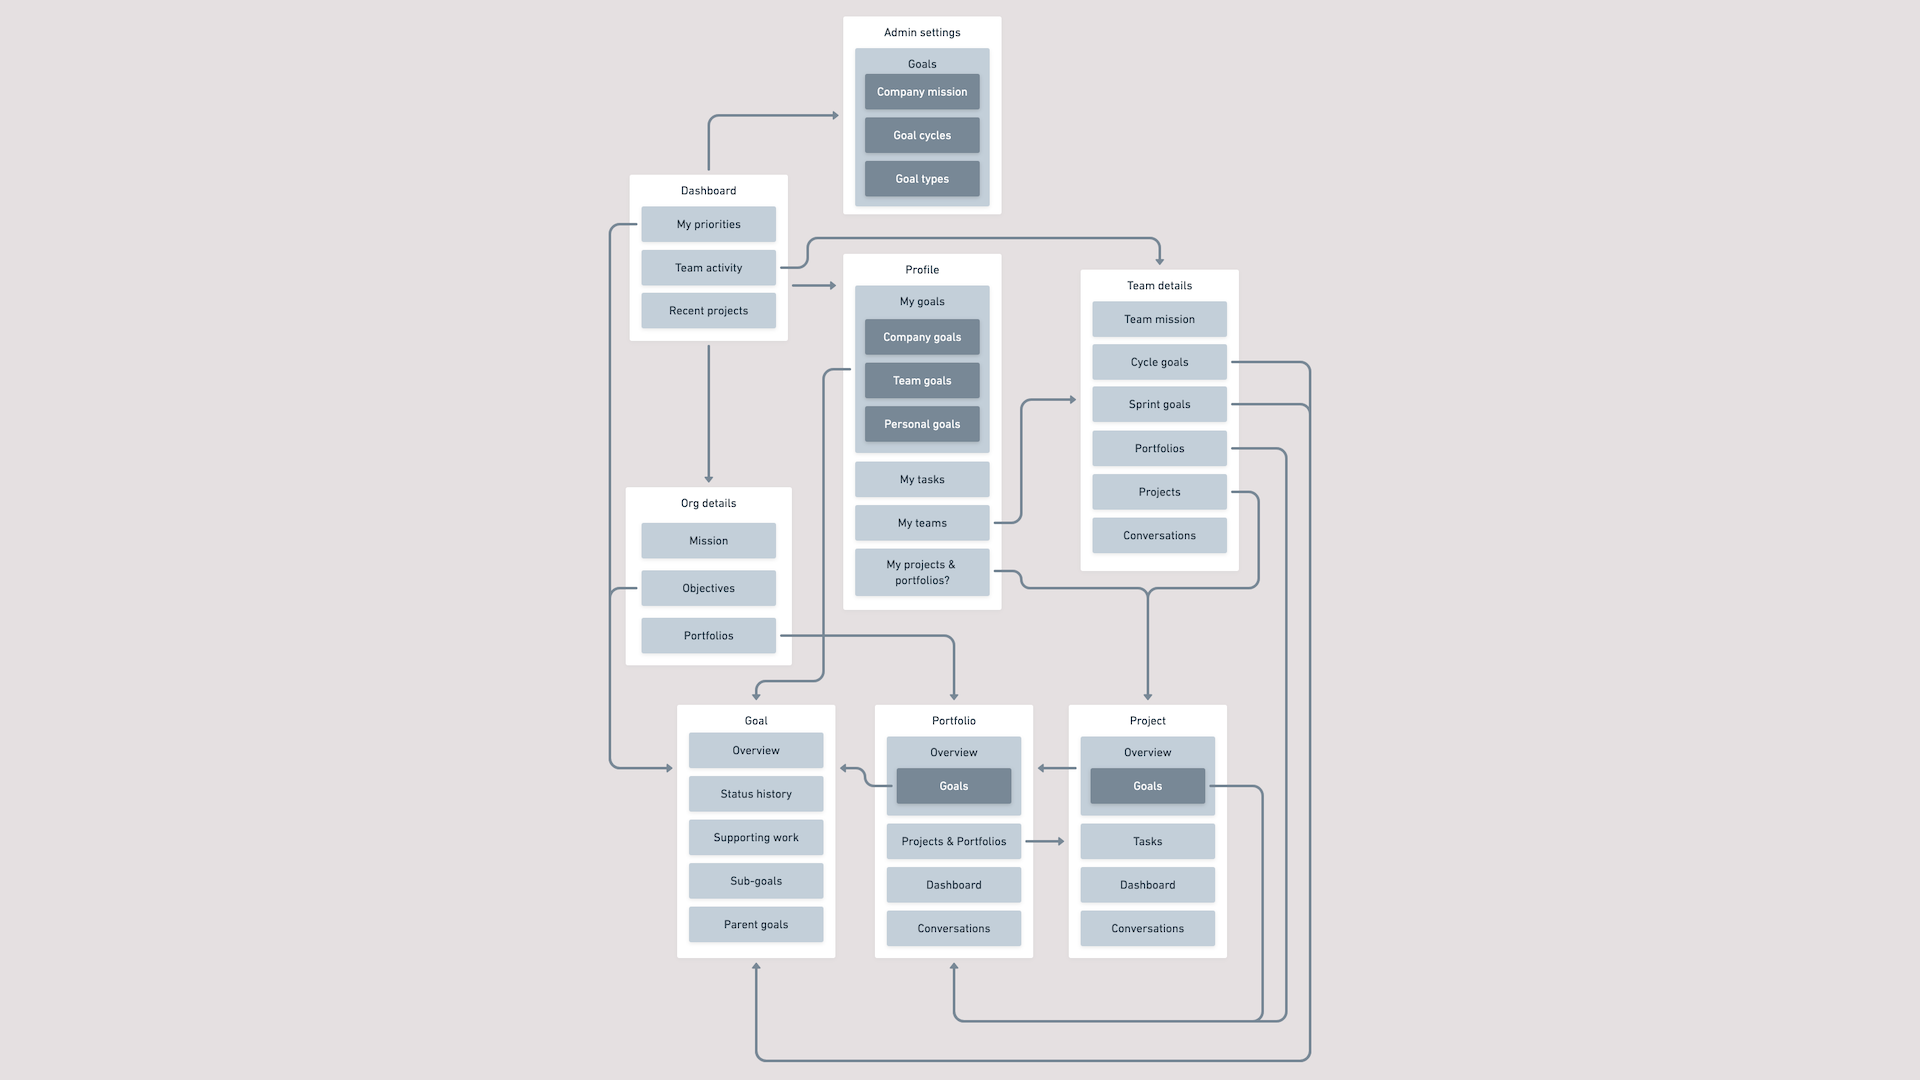Image resolution: width=1920 pixels, height=1080 pixels.
Task: Switch to Goals tab in Project panel
Action: [x=1146, y=785]
